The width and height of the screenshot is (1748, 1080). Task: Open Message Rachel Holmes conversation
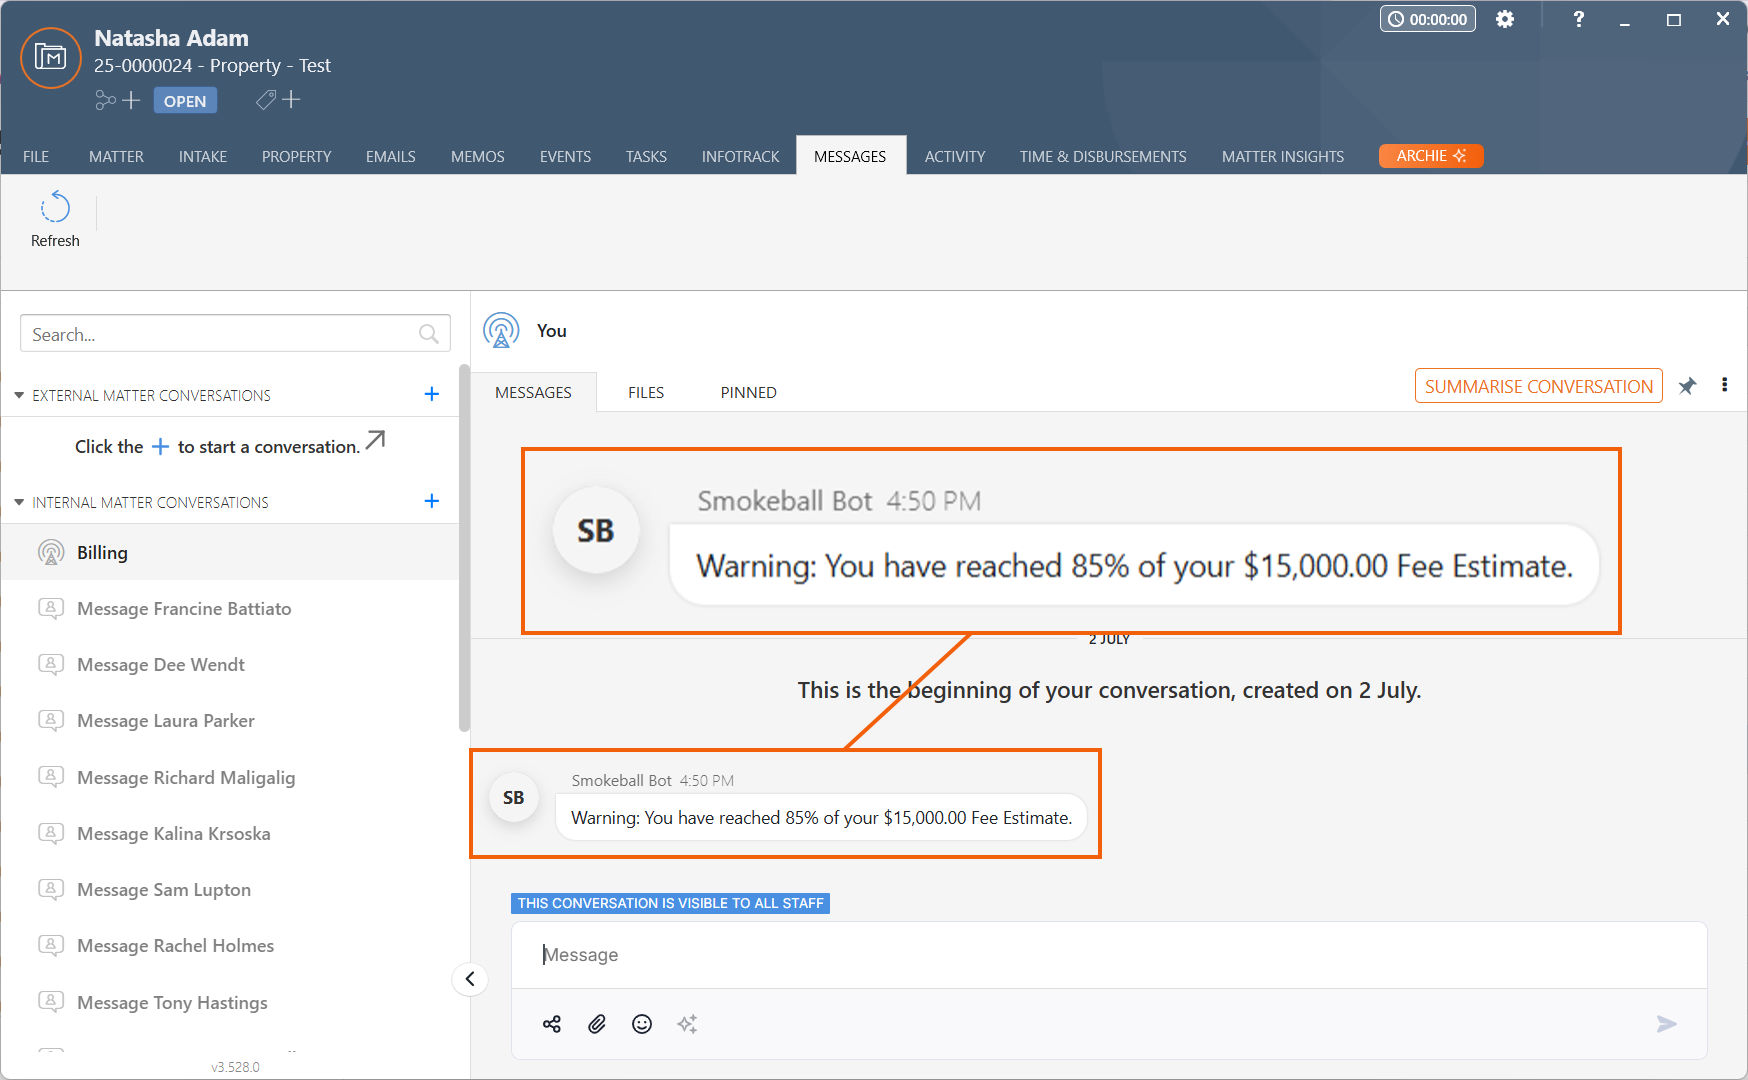click(x=230, y=945)
